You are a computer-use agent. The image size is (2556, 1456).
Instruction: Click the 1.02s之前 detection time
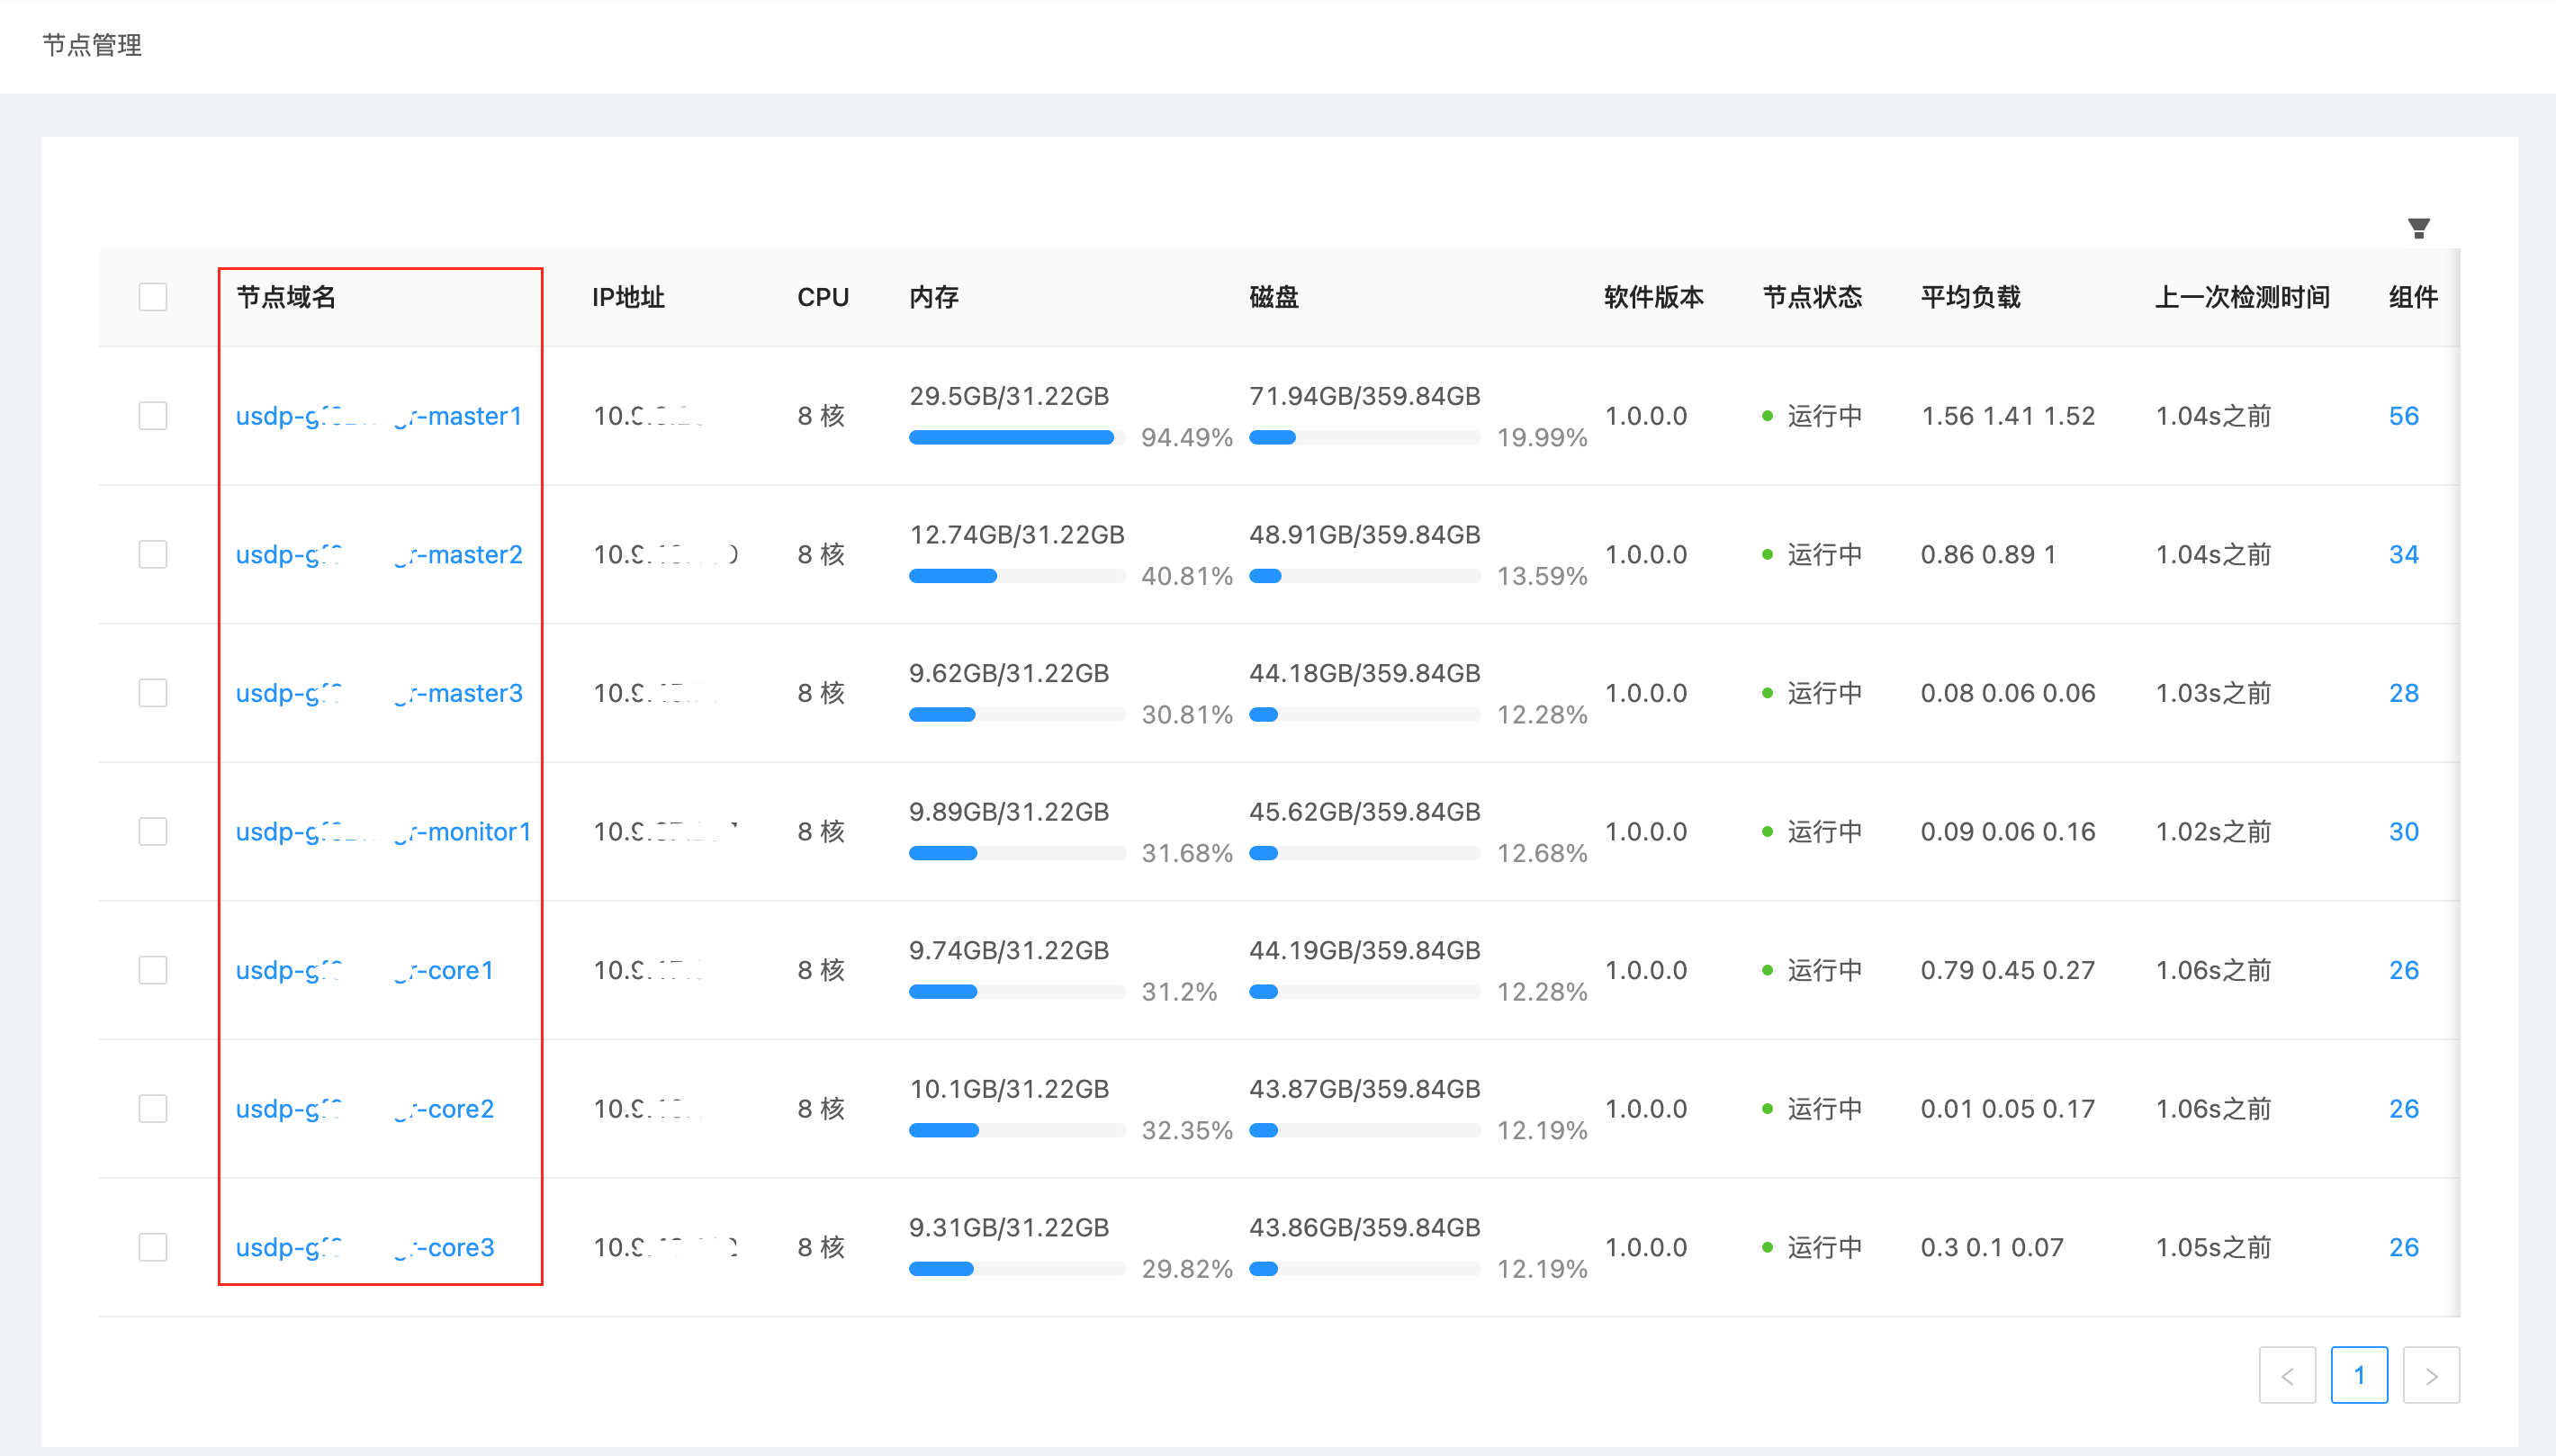[x=2213, y=831]
